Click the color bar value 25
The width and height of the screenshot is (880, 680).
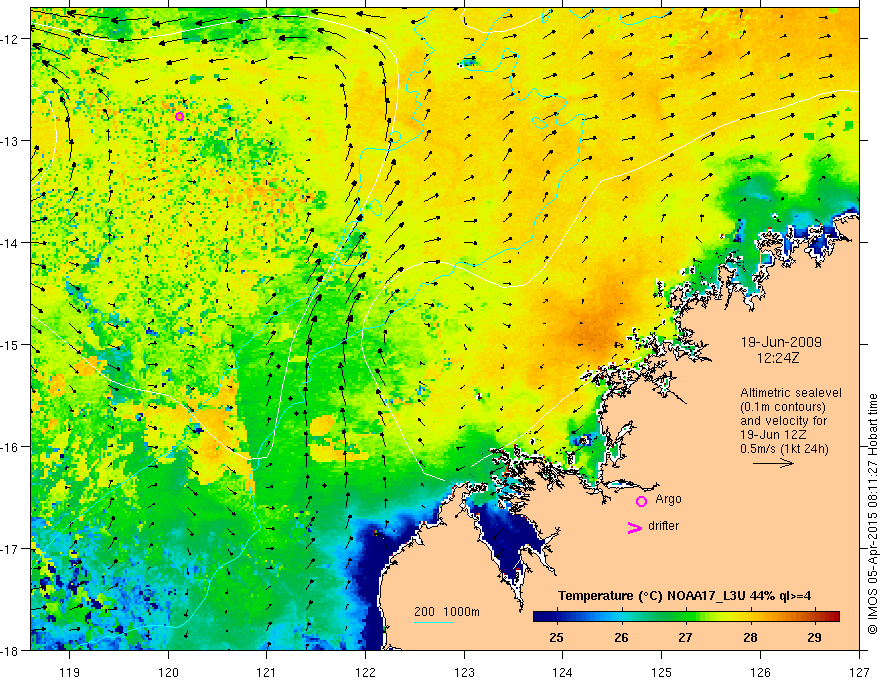[556, 637]
